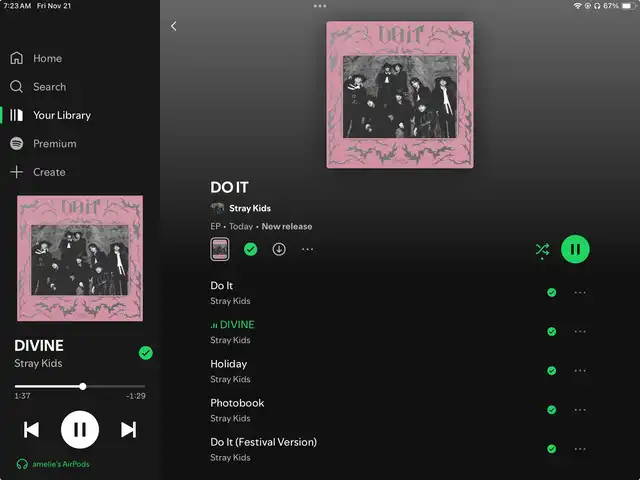Screen dimensions: 640x480
Task: Remove the DO IT EP from library
Action: [250, 249]
